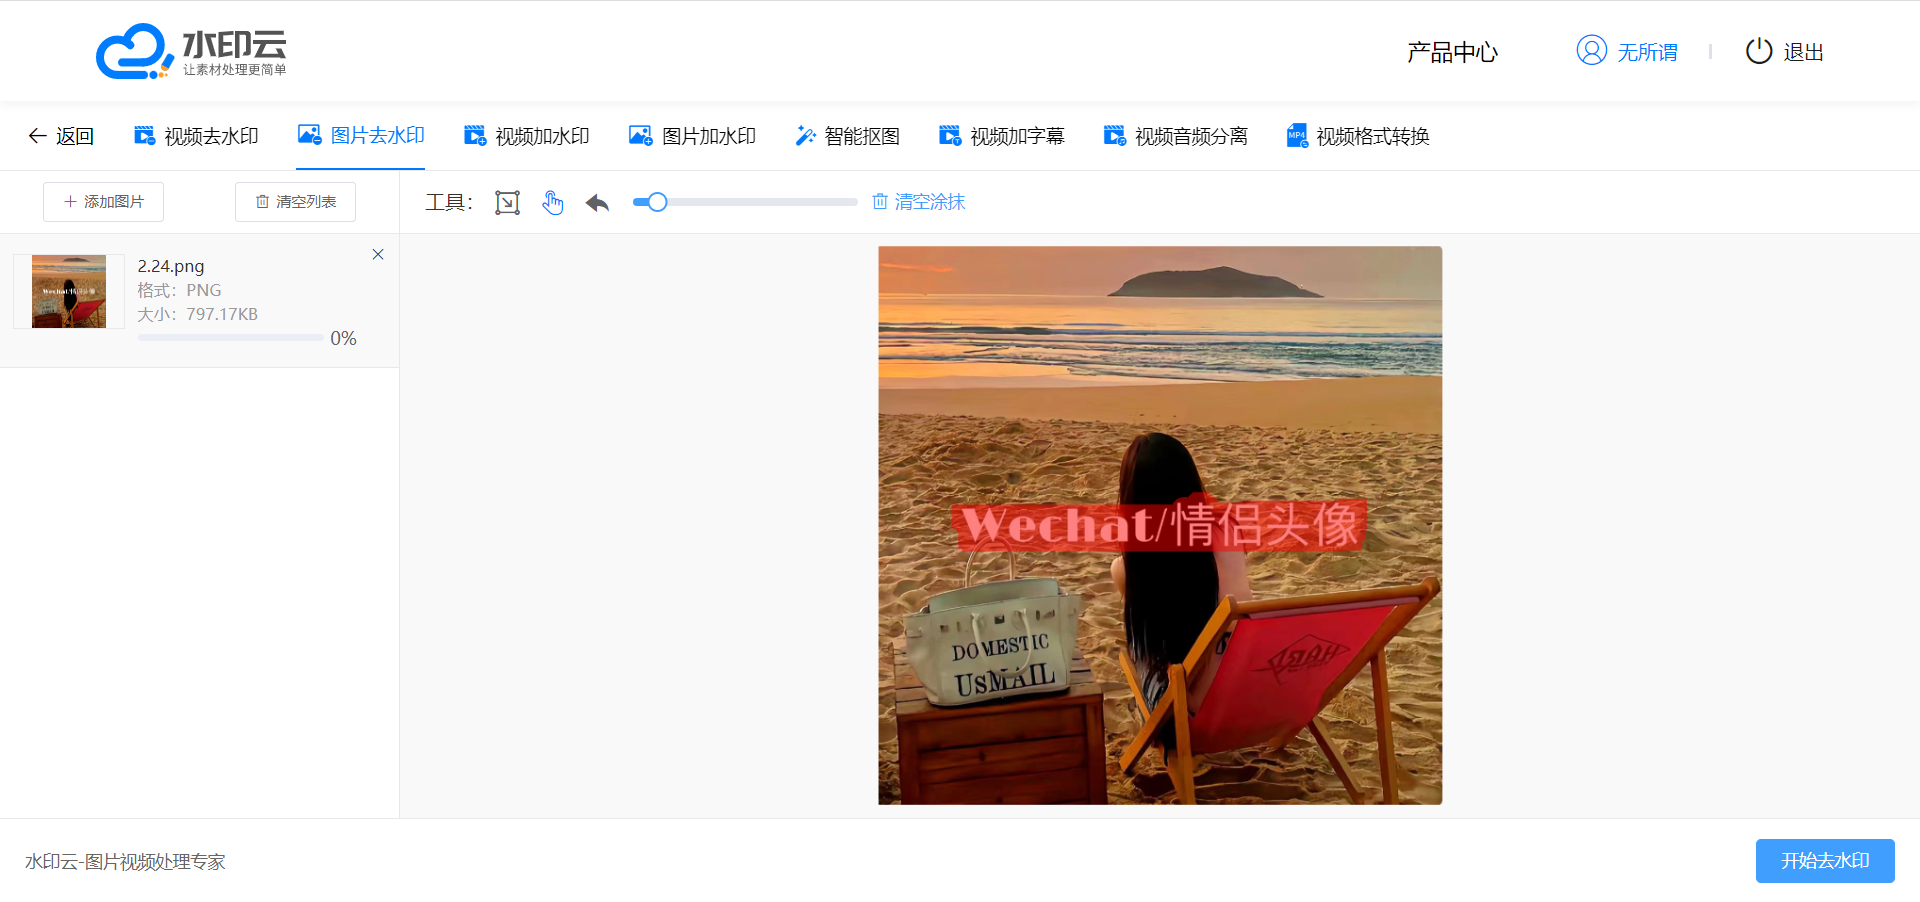The width and height of the screenshot is (1920, 902).
Task: Go to 视频加字幕 tab
Action: [1002, 136]
